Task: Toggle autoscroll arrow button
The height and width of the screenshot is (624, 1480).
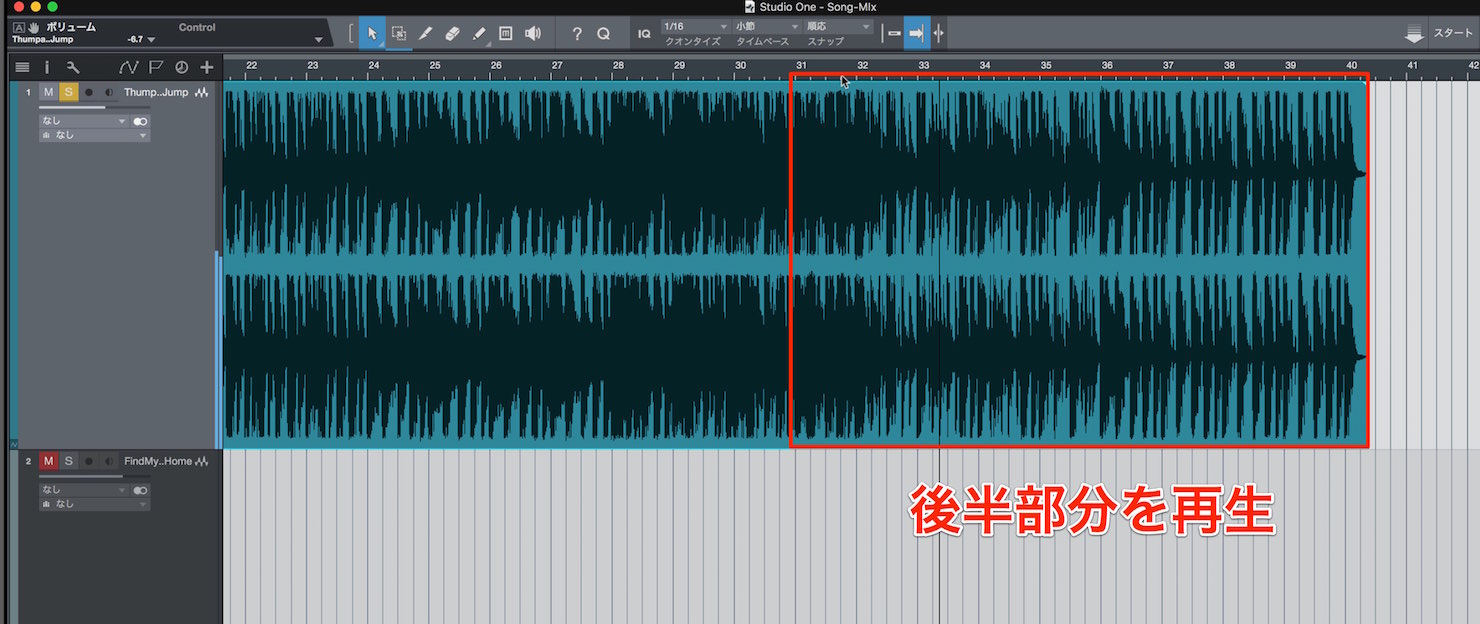Action: click(916, 33)
